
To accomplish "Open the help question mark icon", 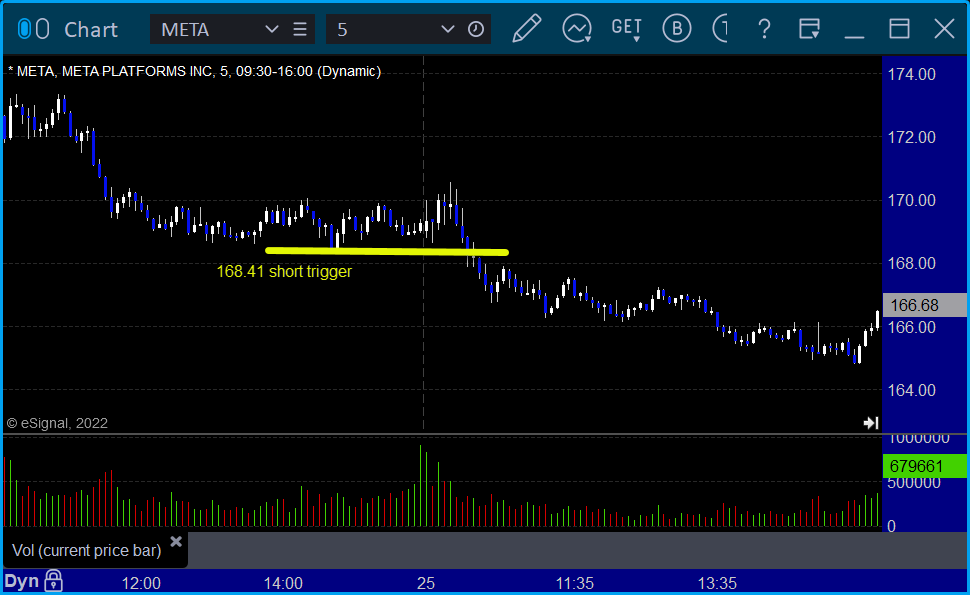I will pos(765,29).
